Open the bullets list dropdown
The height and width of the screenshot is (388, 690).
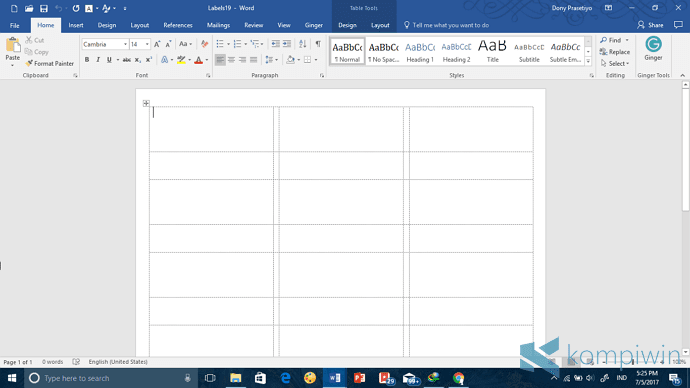coord(228,44)
